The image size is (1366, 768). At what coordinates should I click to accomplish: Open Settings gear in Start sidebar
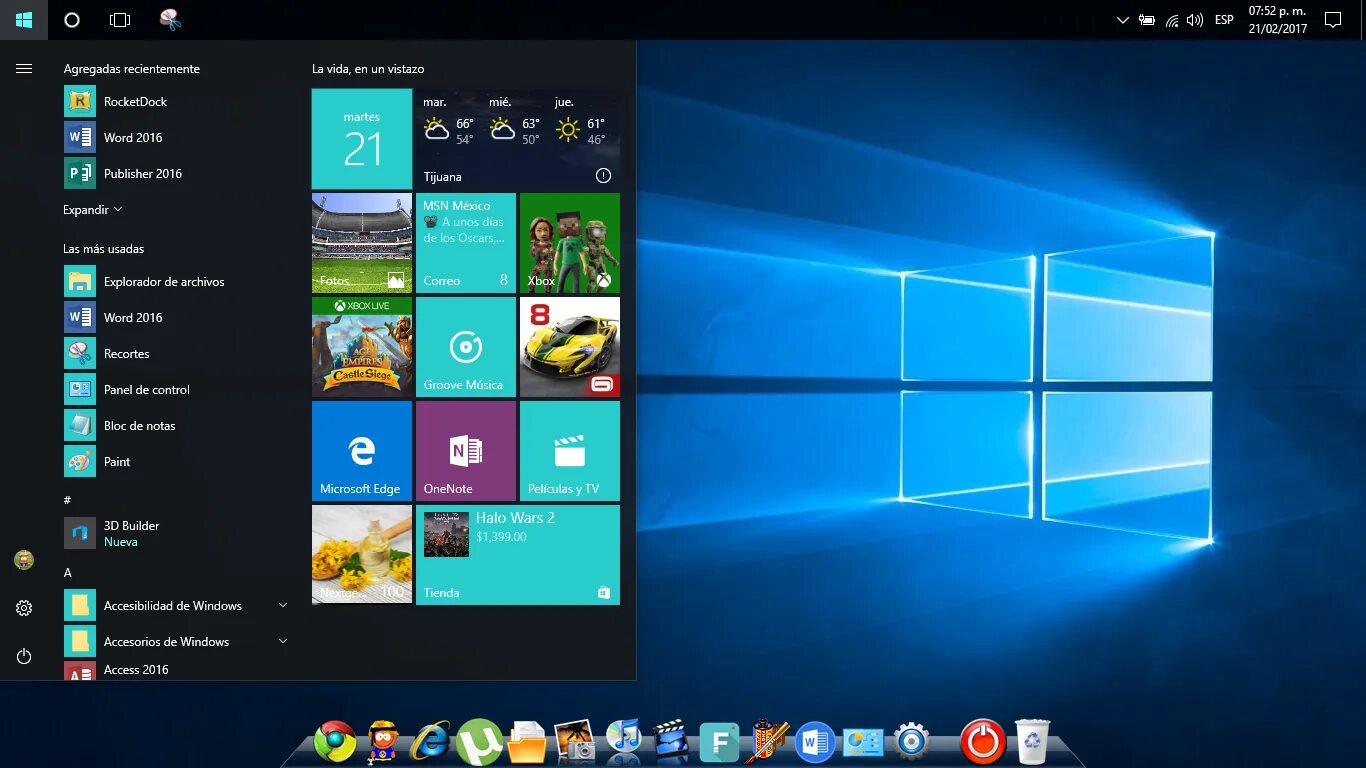click(24, 608)
